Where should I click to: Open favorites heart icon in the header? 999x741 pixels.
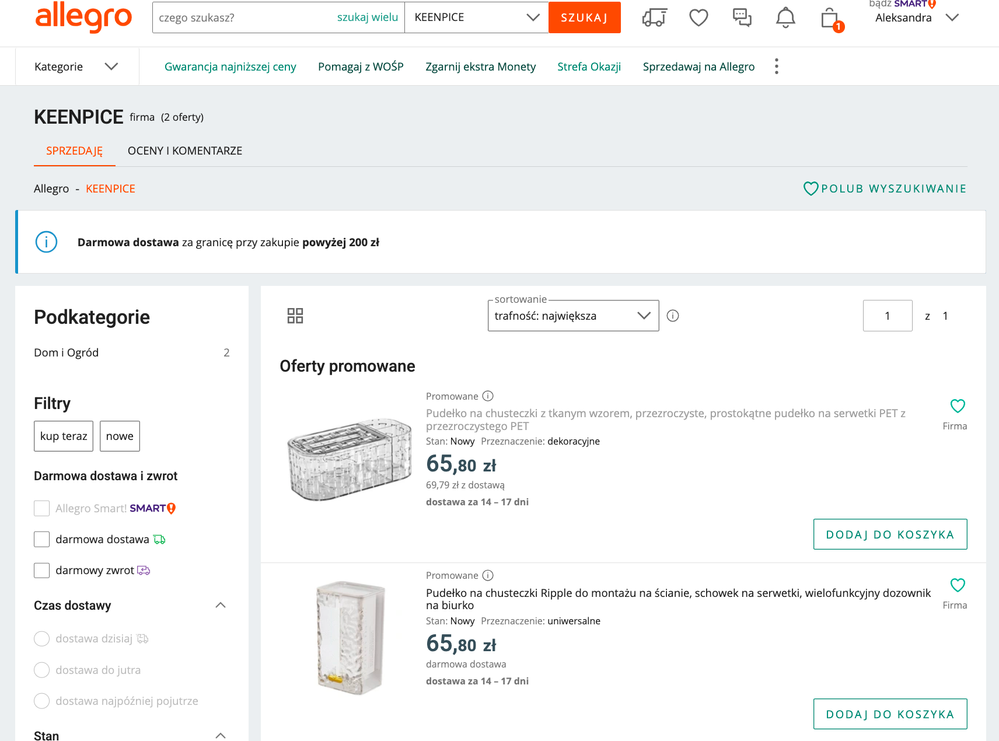(698, 18)
